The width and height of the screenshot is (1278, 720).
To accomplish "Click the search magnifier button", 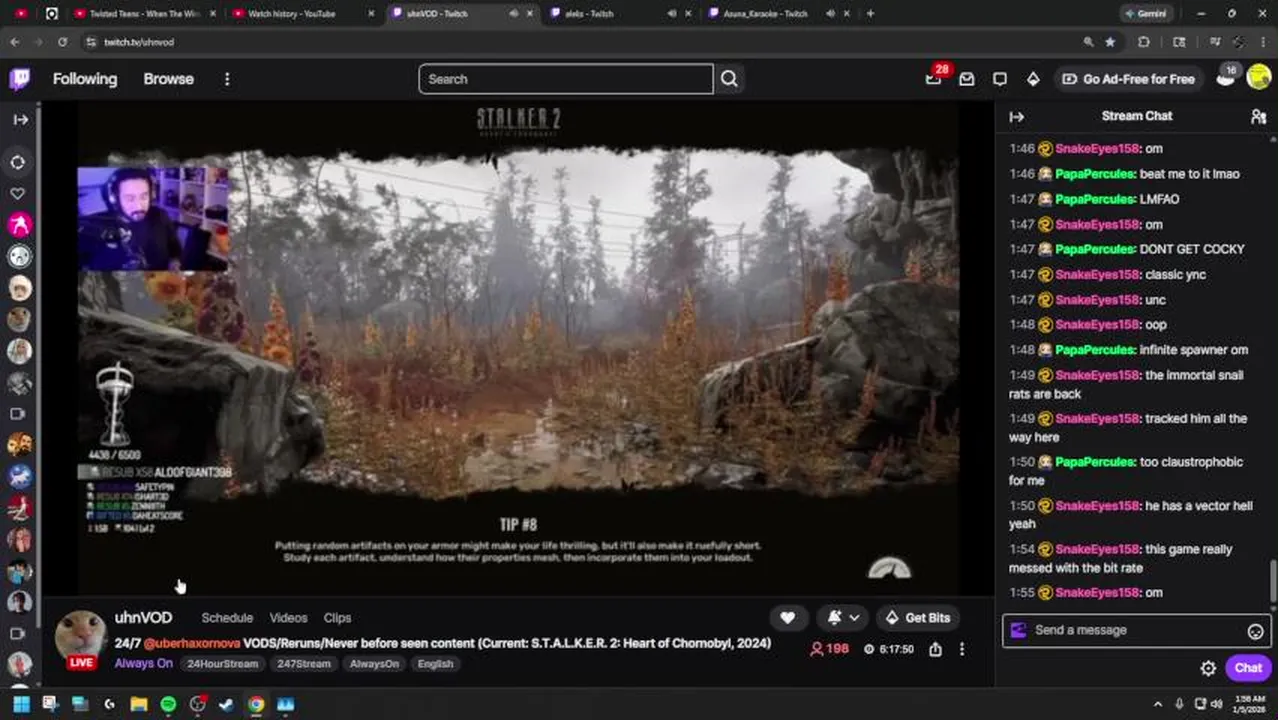I will 729,79.
